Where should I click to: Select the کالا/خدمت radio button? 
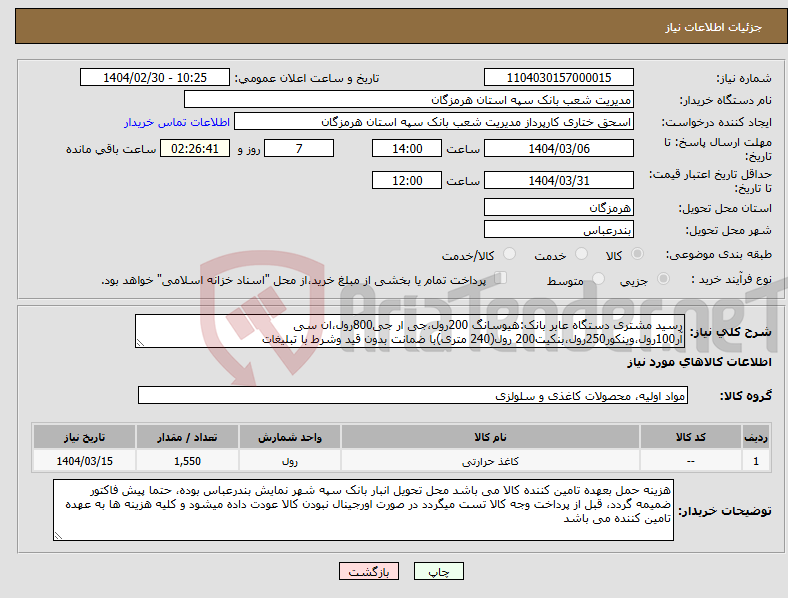(x=510, y=254)
